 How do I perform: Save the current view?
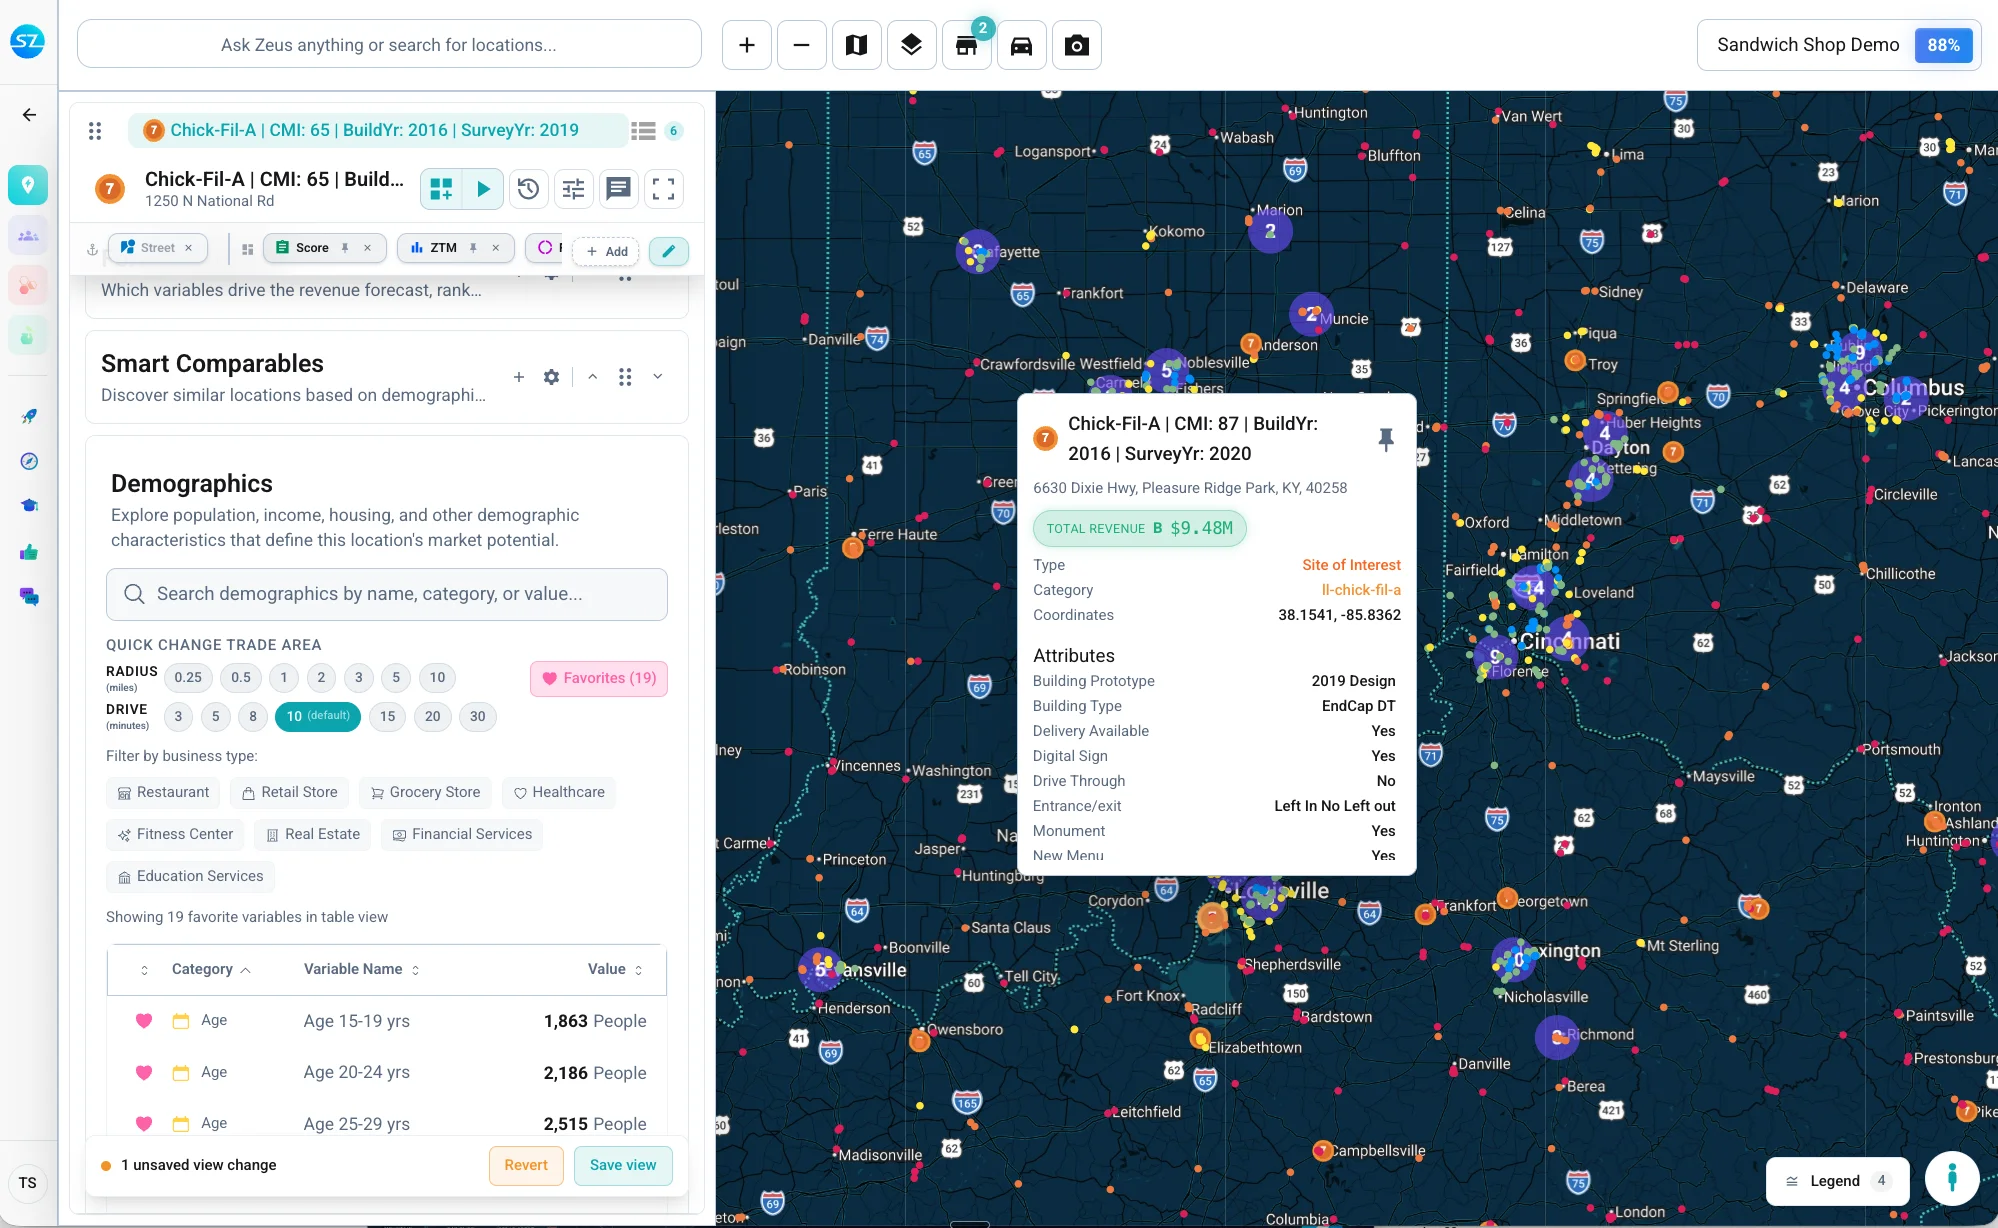(x=623, y=1165)
